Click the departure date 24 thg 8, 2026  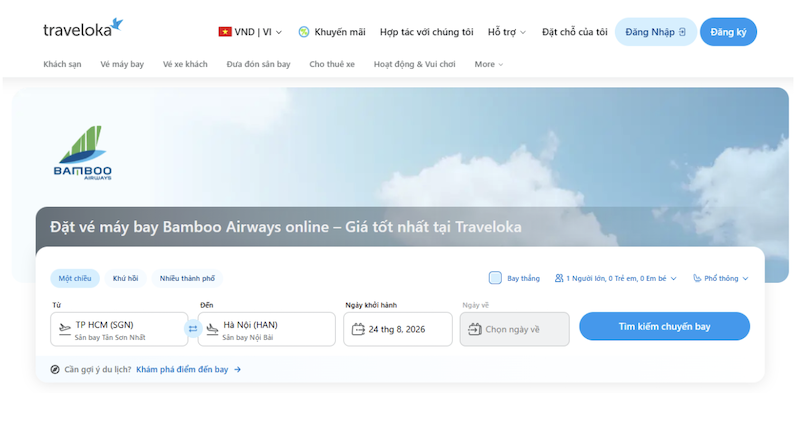pos(398,329)
